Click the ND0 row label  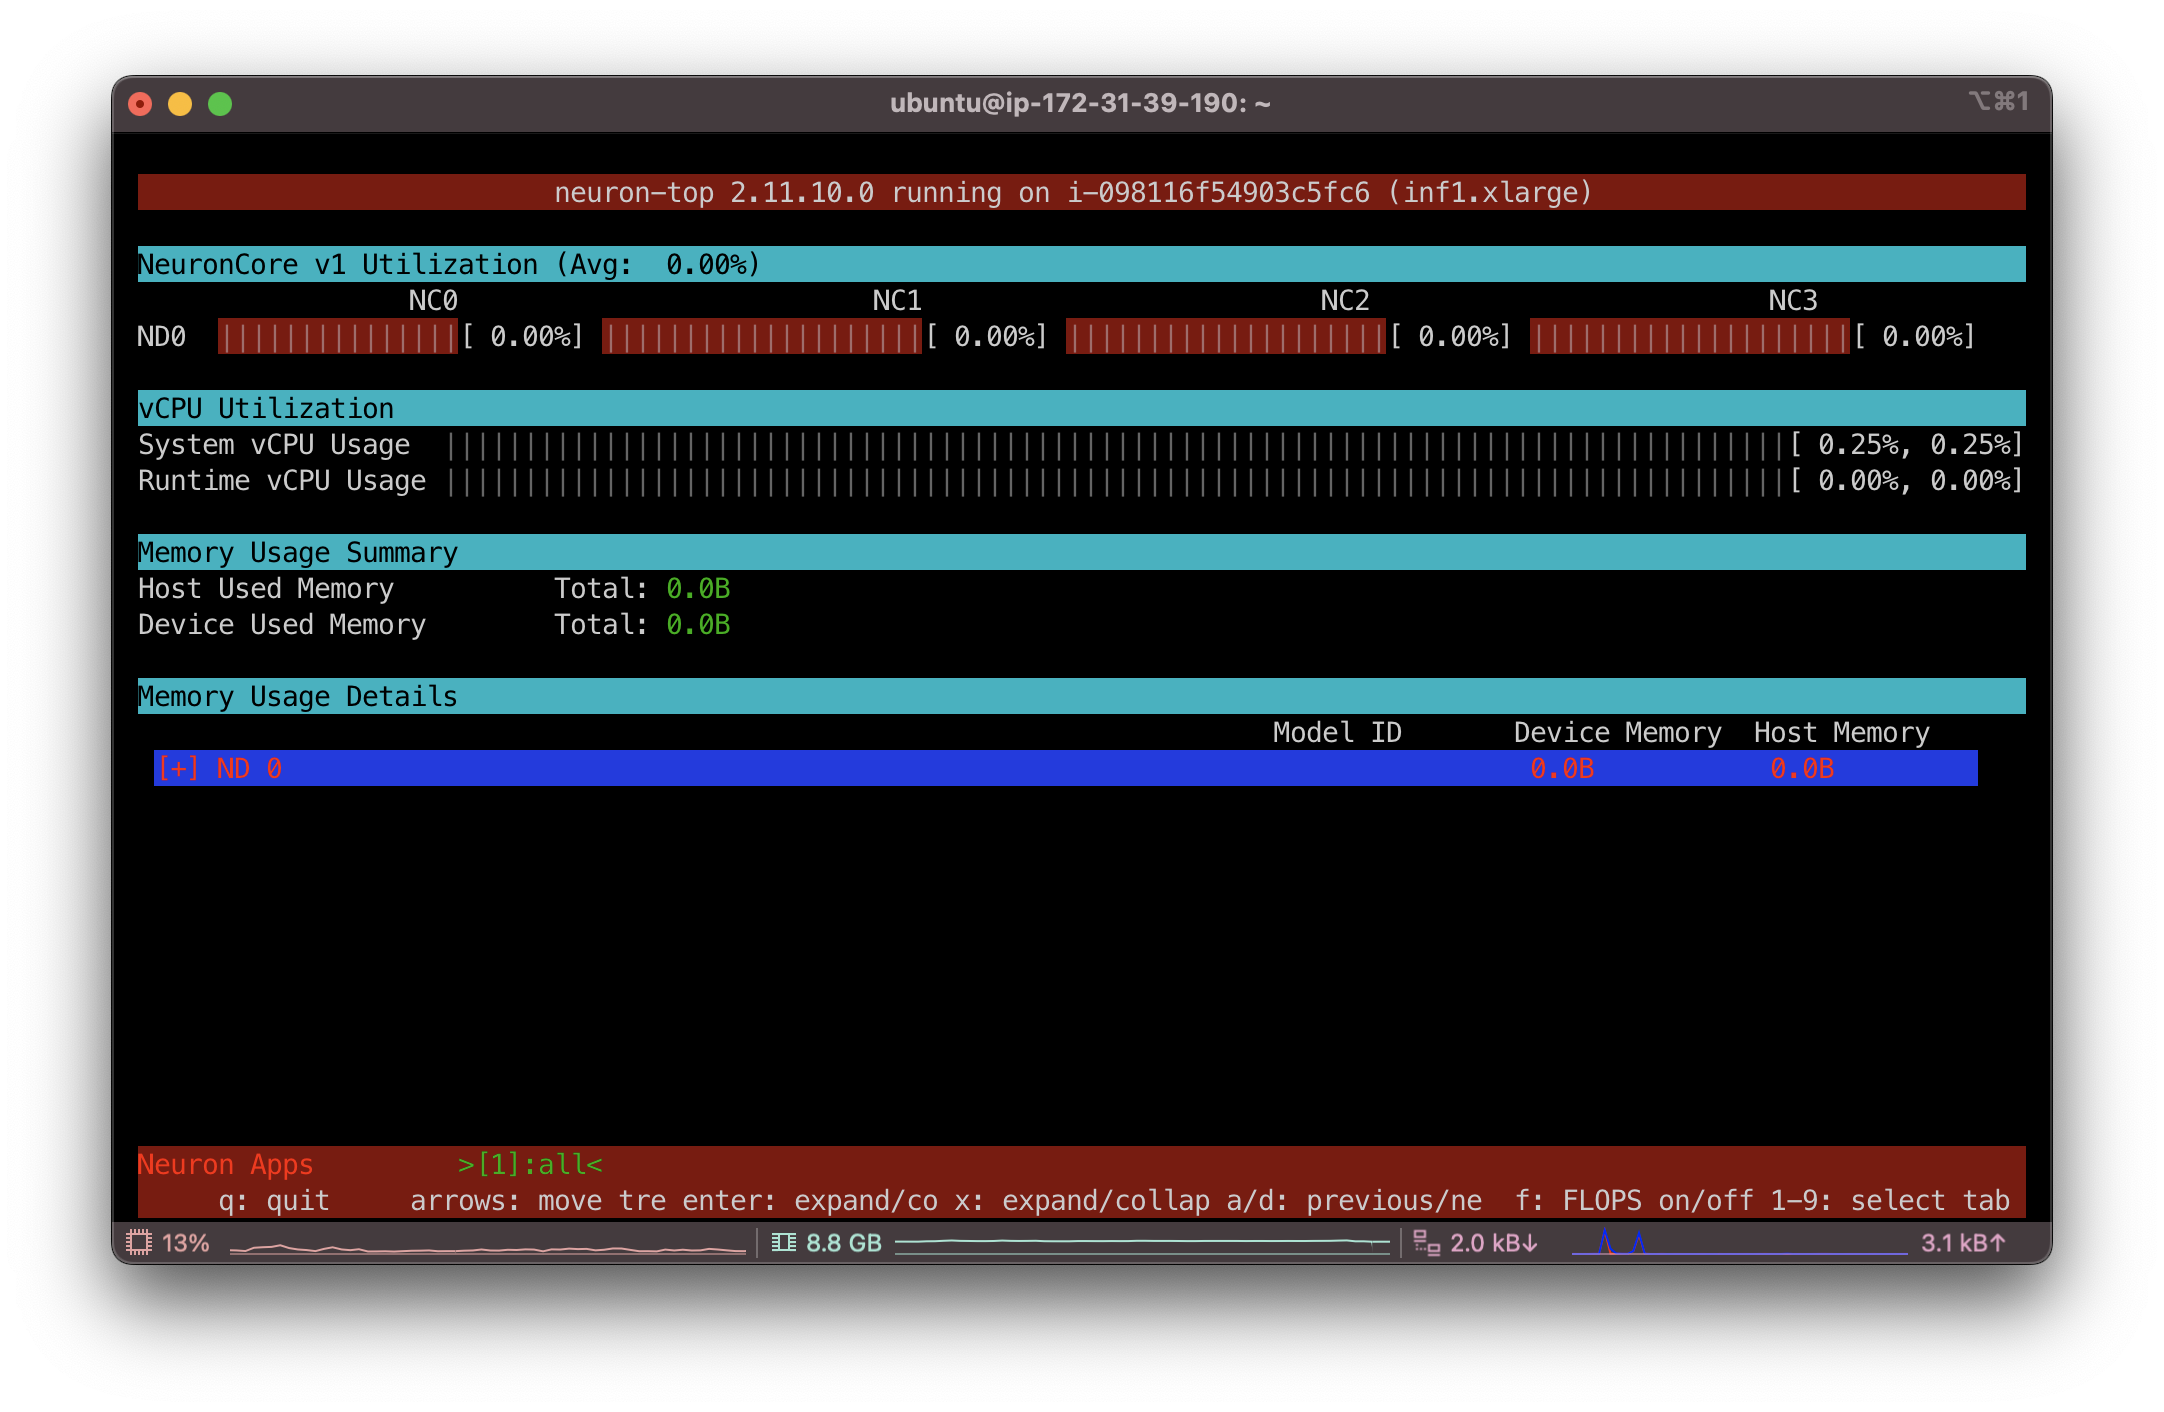pyautogui.click(x=162, y=337)
